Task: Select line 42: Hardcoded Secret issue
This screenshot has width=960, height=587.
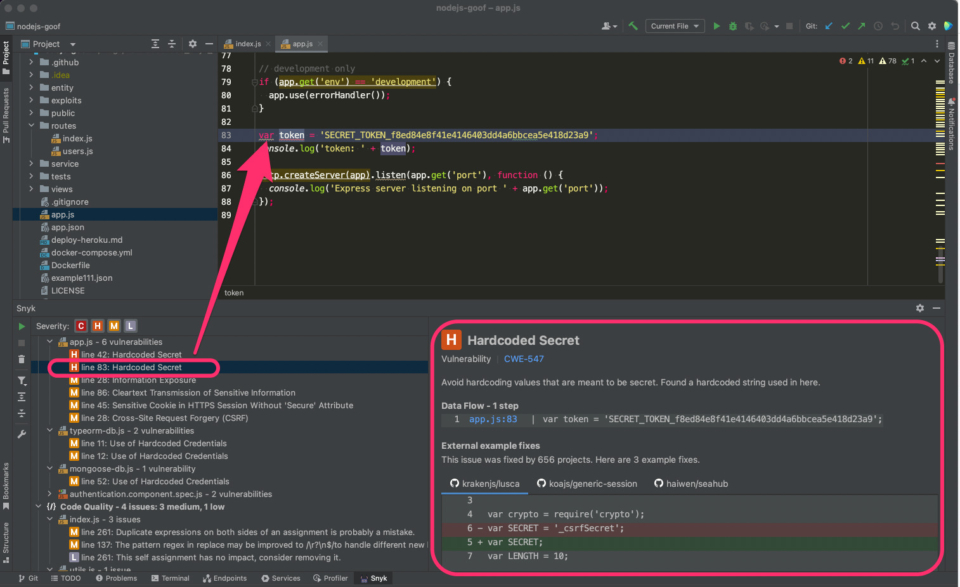Action: [x=126, y=354]
